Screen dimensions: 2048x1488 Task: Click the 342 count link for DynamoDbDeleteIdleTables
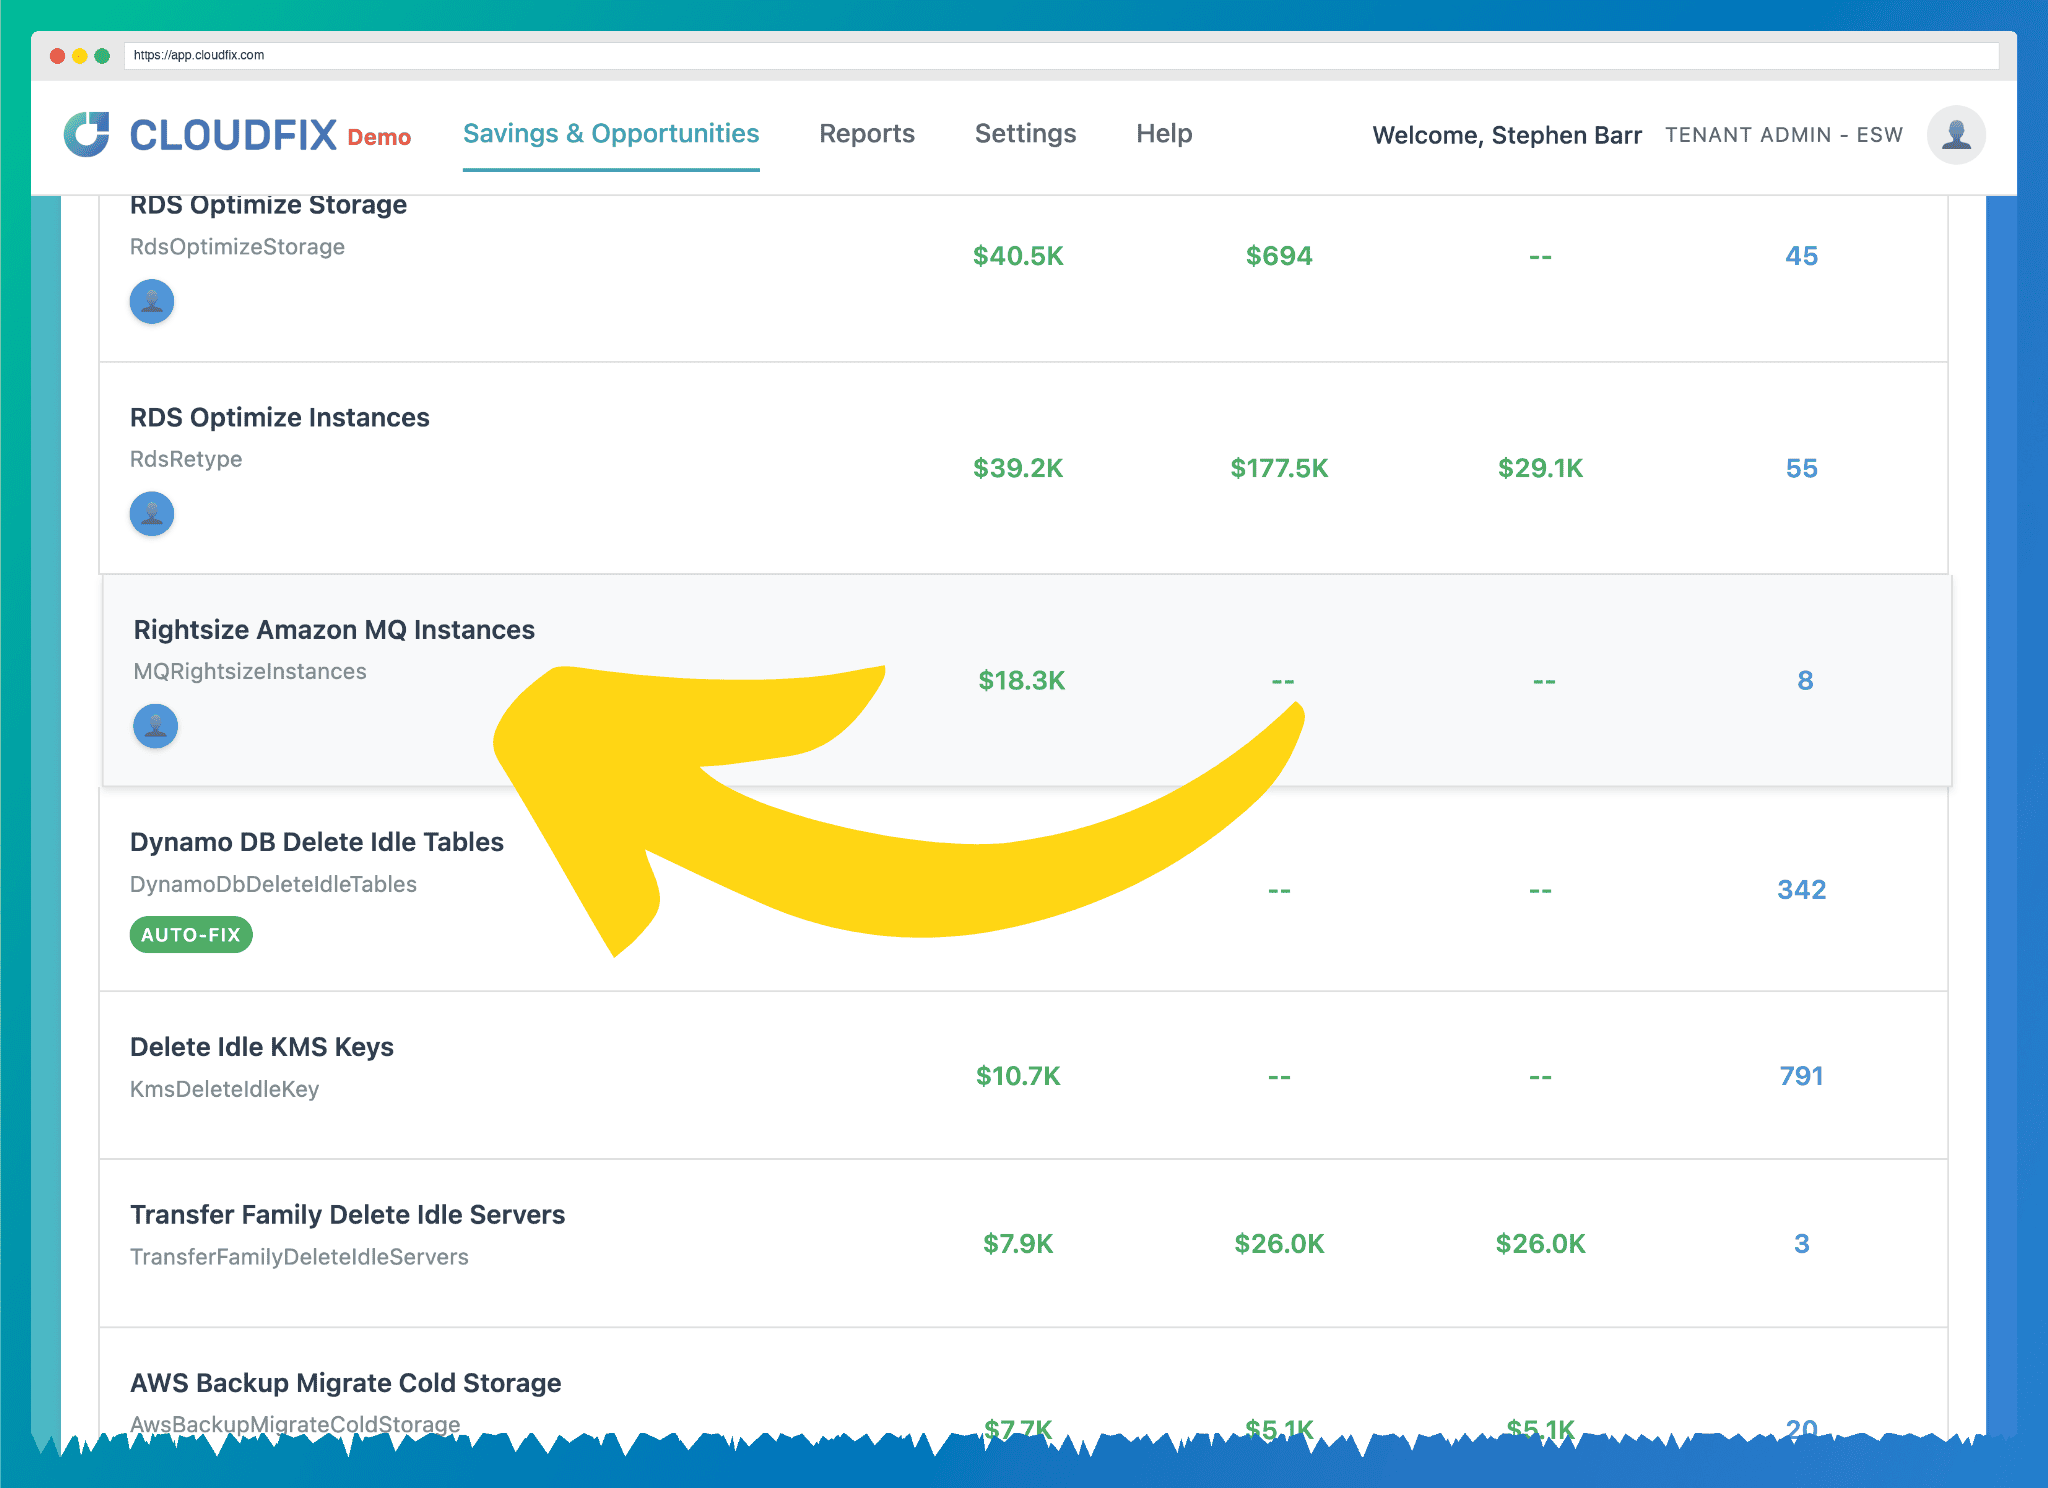coord(1800,888)
